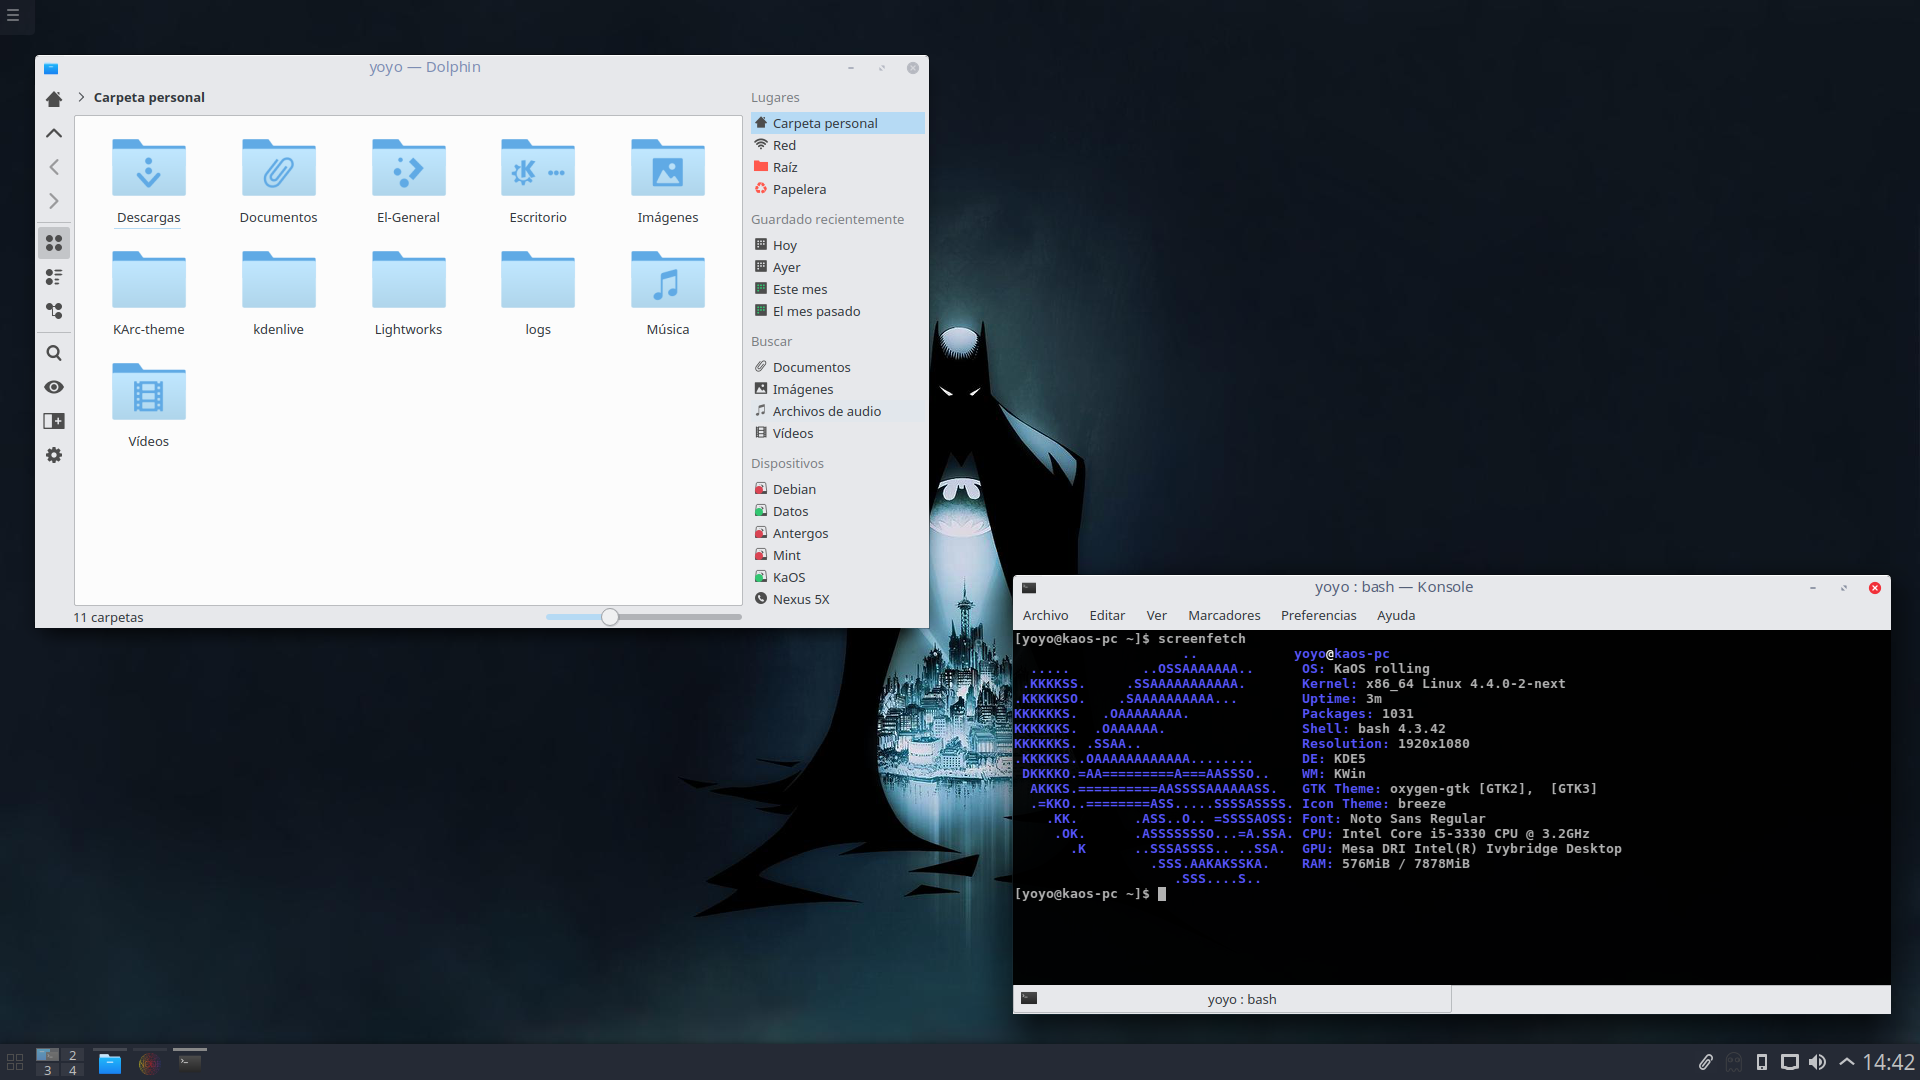Switch Dolphin to details tree view mode

tap(54, 311)
